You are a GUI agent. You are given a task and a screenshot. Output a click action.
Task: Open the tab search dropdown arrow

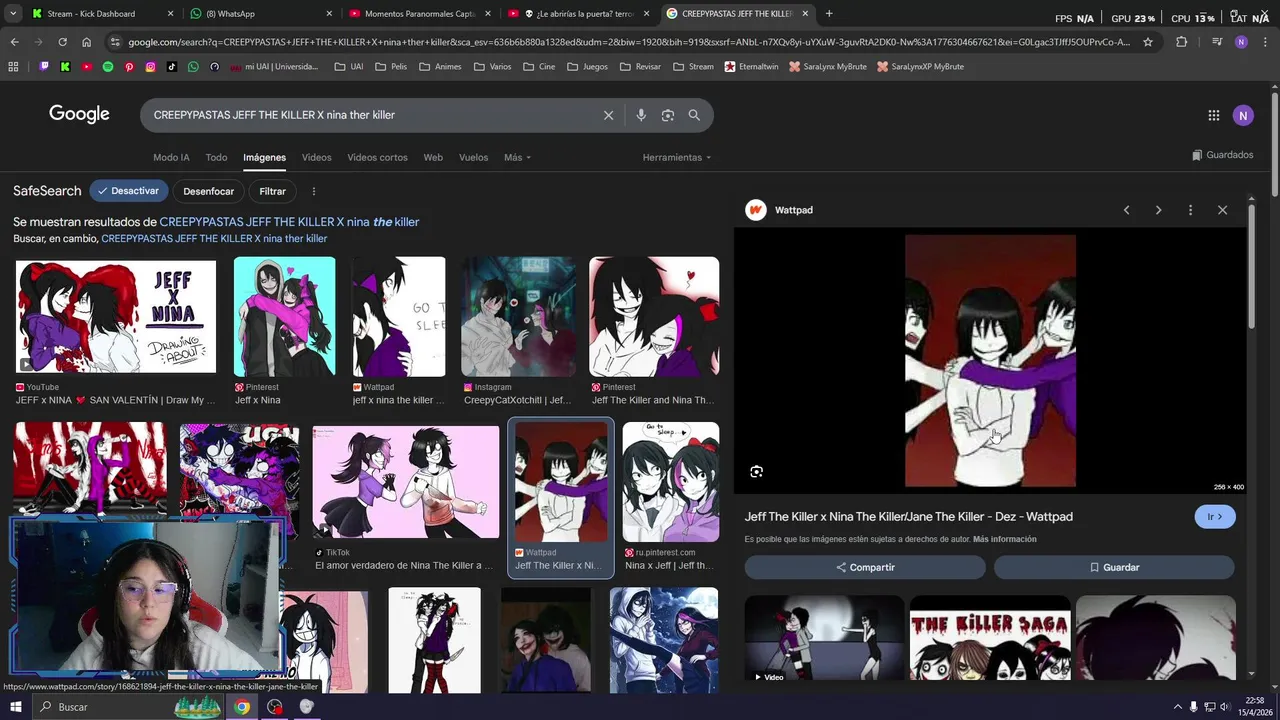(x=13, y=14)
